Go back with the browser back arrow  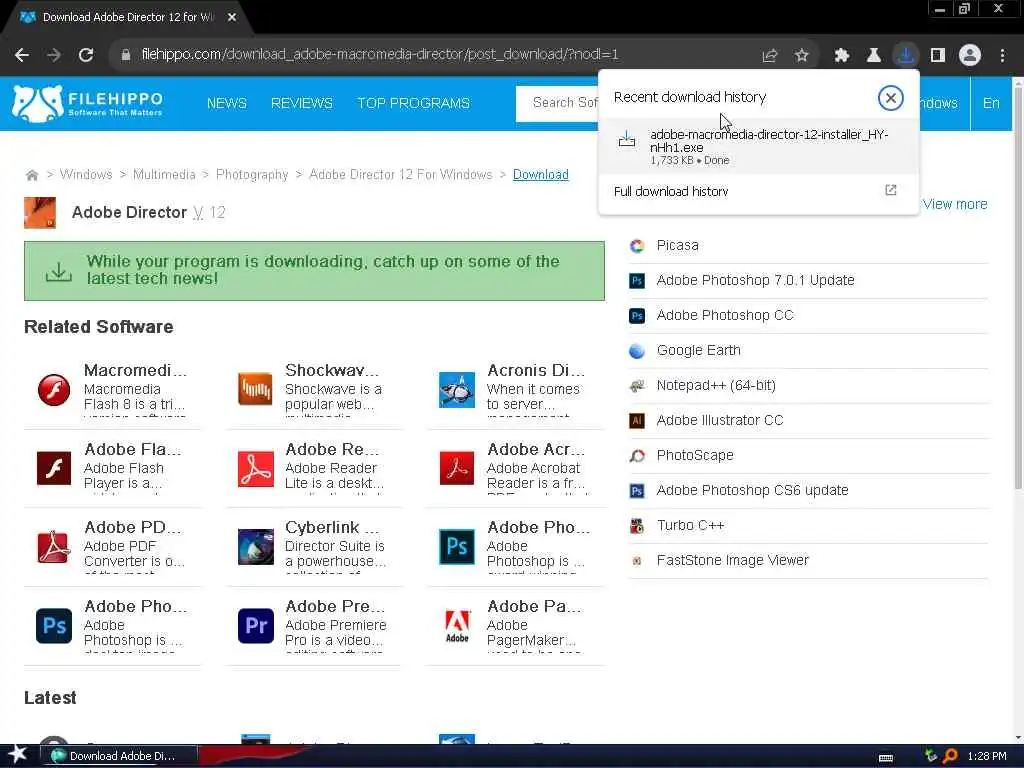22,55
